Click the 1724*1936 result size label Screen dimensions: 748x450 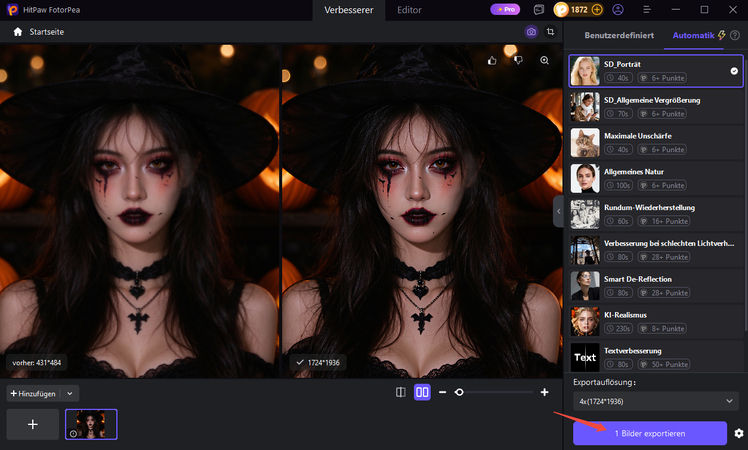tap(318, 363)
